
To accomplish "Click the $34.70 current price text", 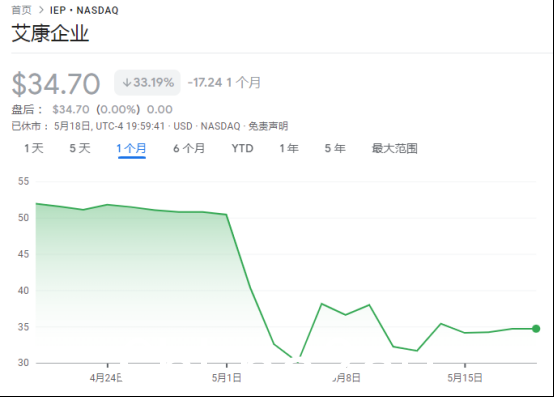I will (x=56, y=84).
